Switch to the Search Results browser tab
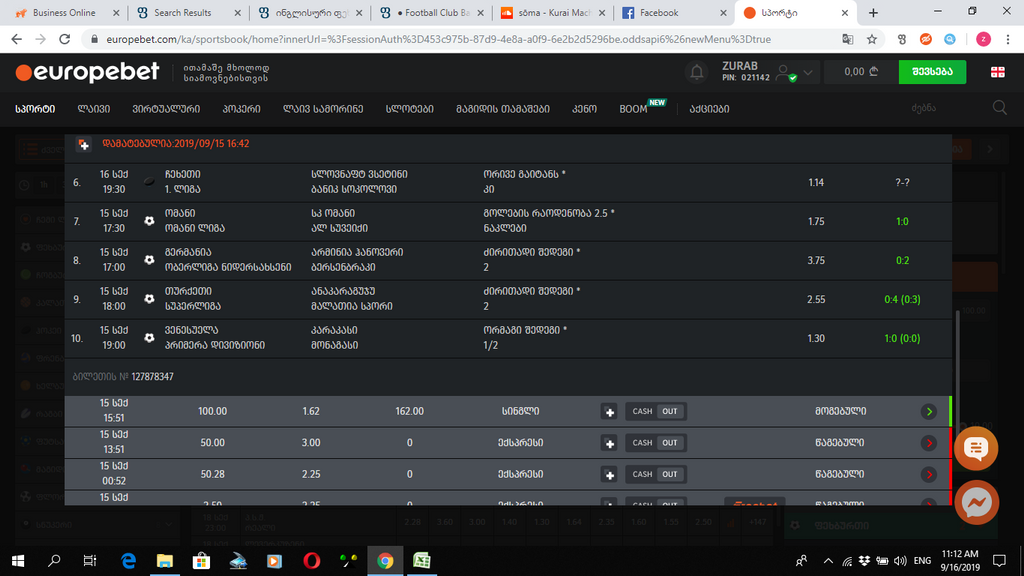The width and height of the screenshot is (1024, 576). pyautogui.click(x=188, y=12)
